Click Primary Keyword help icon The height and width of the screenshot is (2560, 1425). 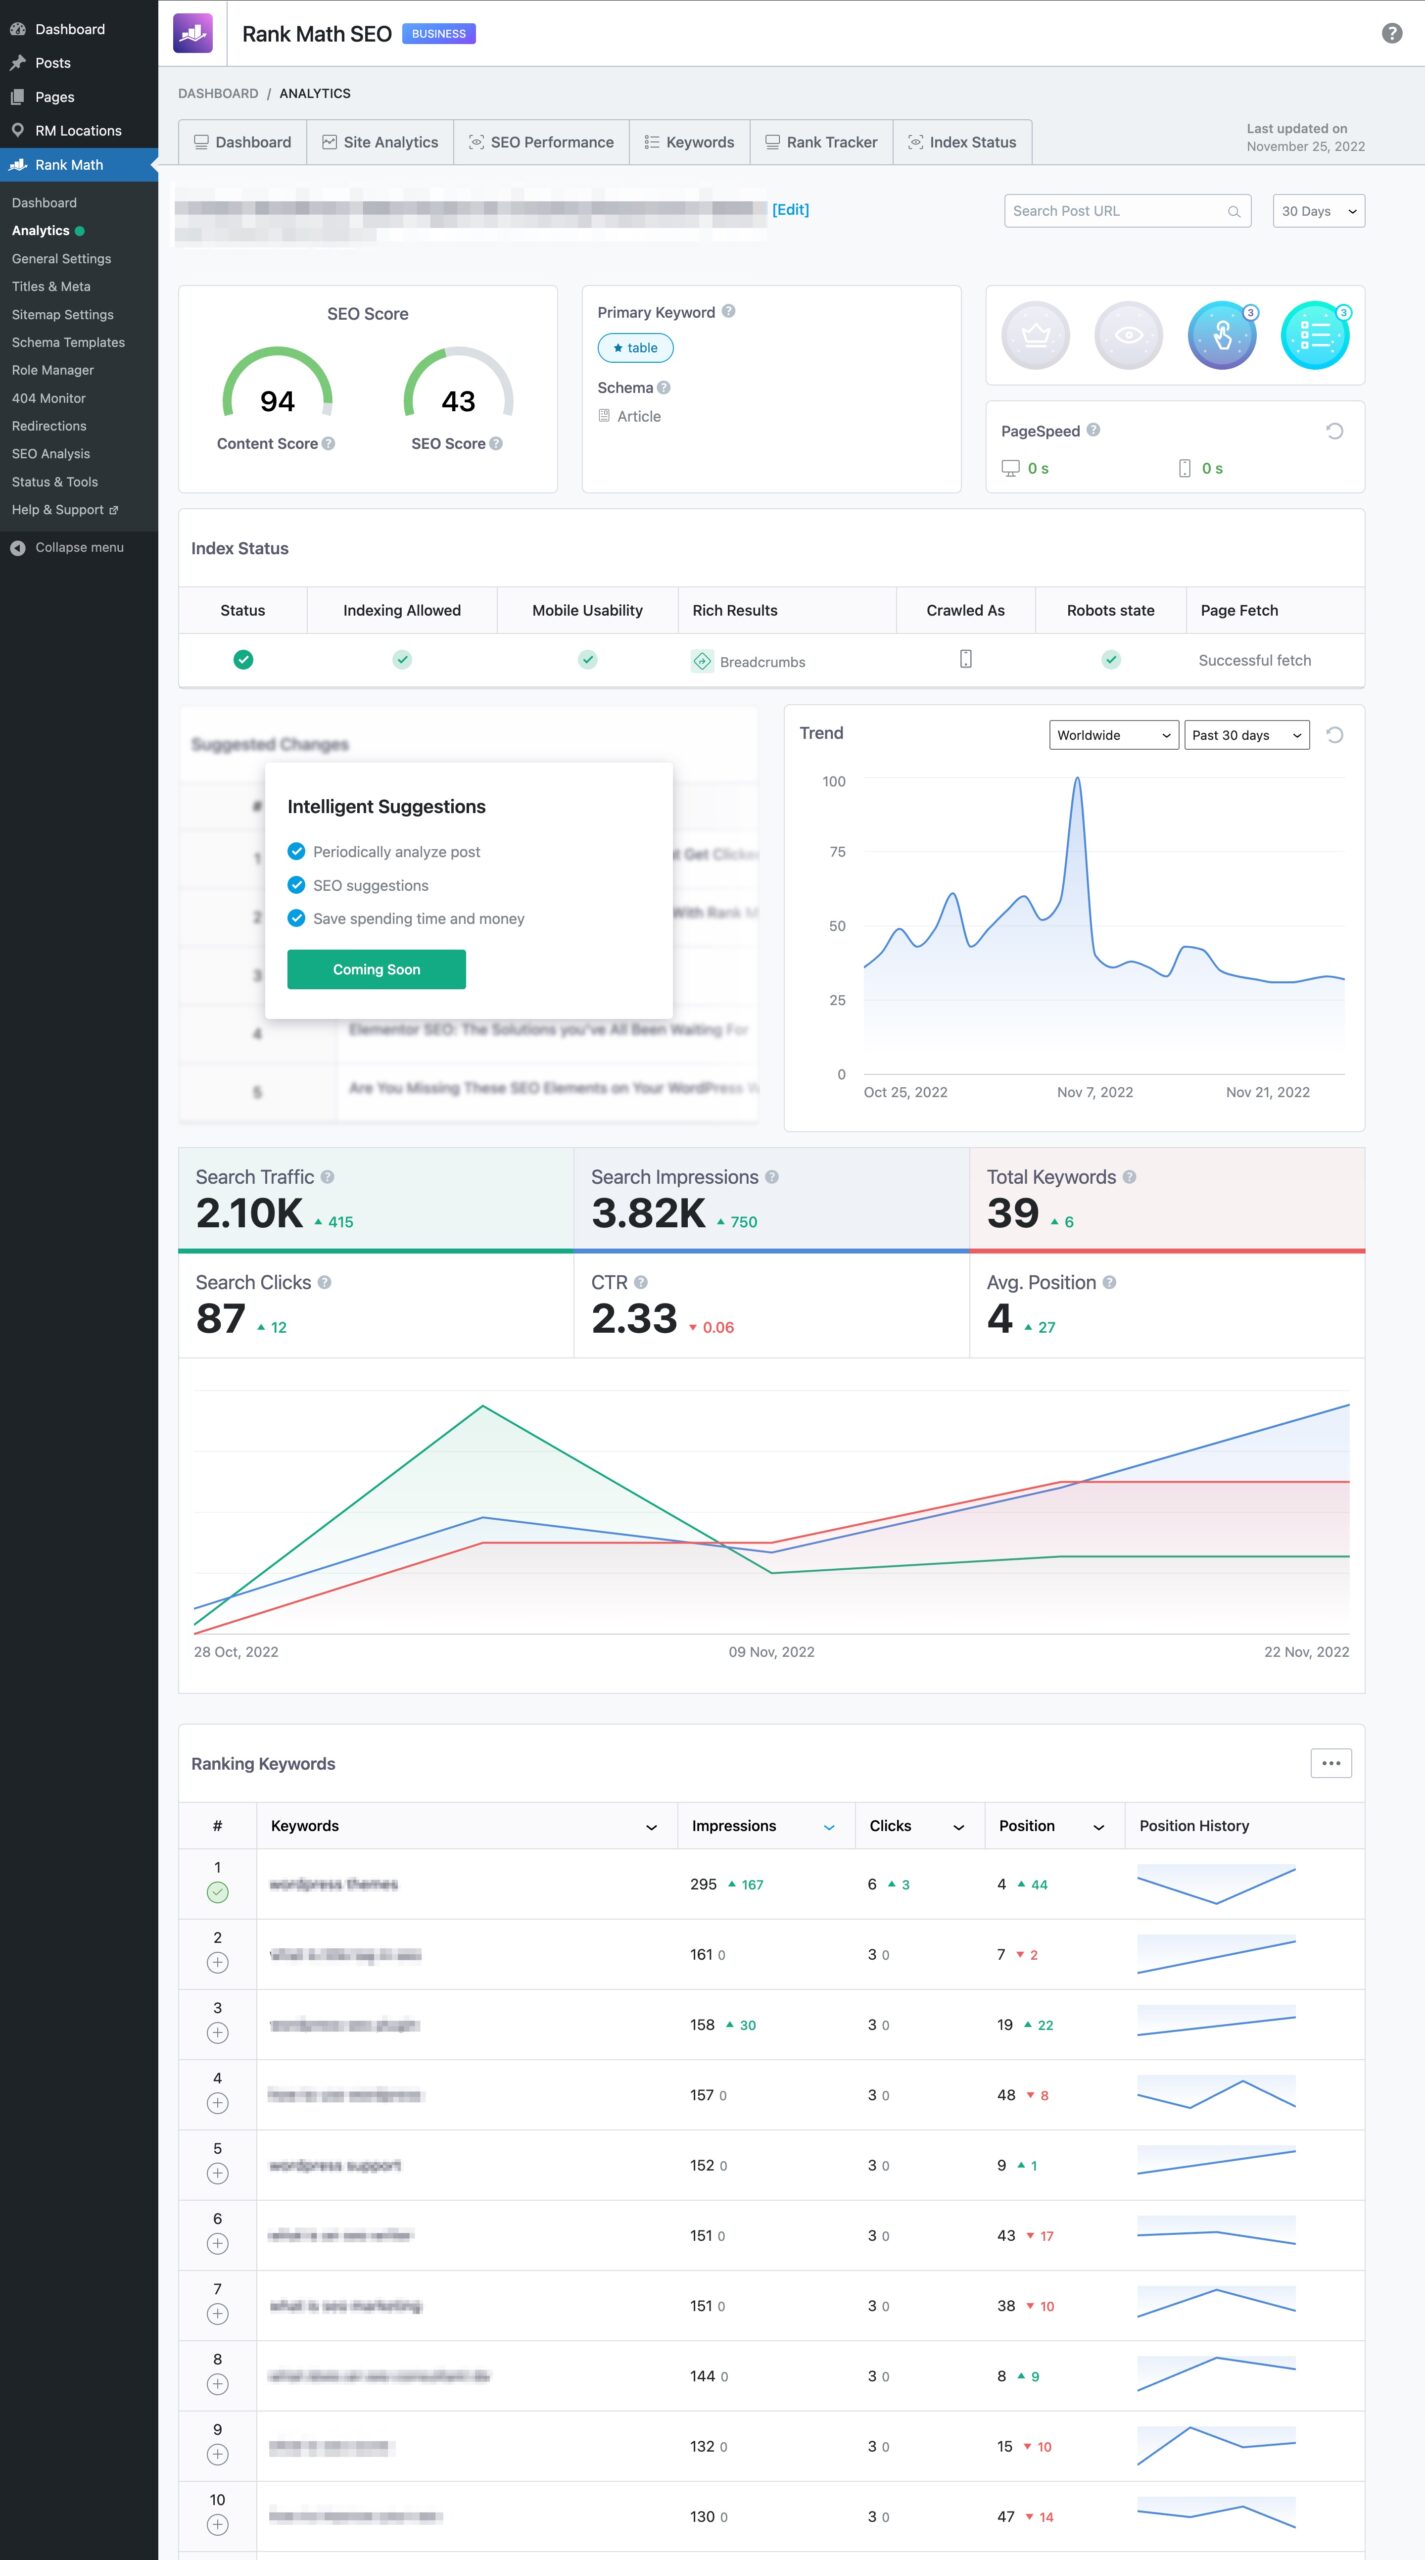click(728, 311)
